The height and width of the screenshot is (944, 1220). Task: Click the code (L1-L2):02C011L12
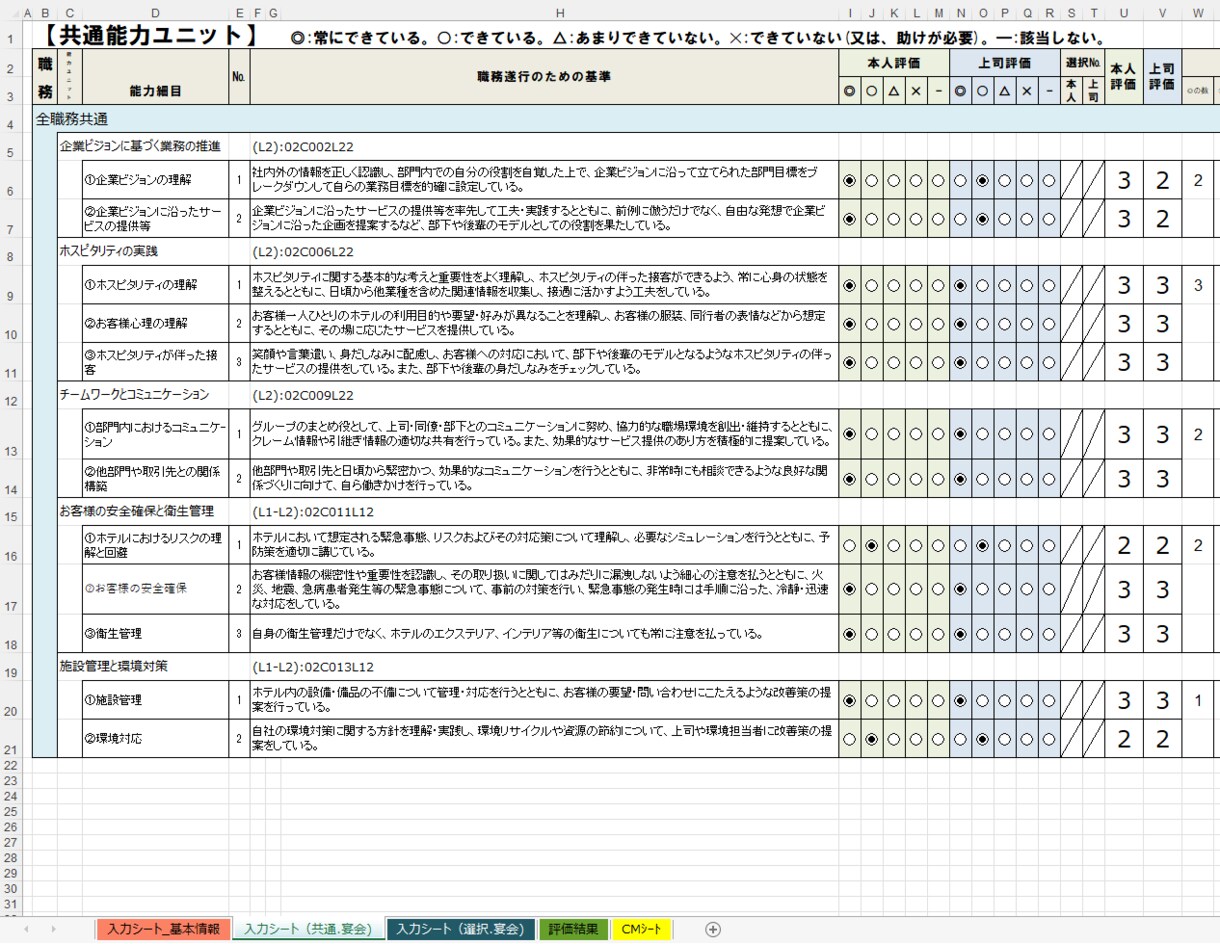[314, 511]
